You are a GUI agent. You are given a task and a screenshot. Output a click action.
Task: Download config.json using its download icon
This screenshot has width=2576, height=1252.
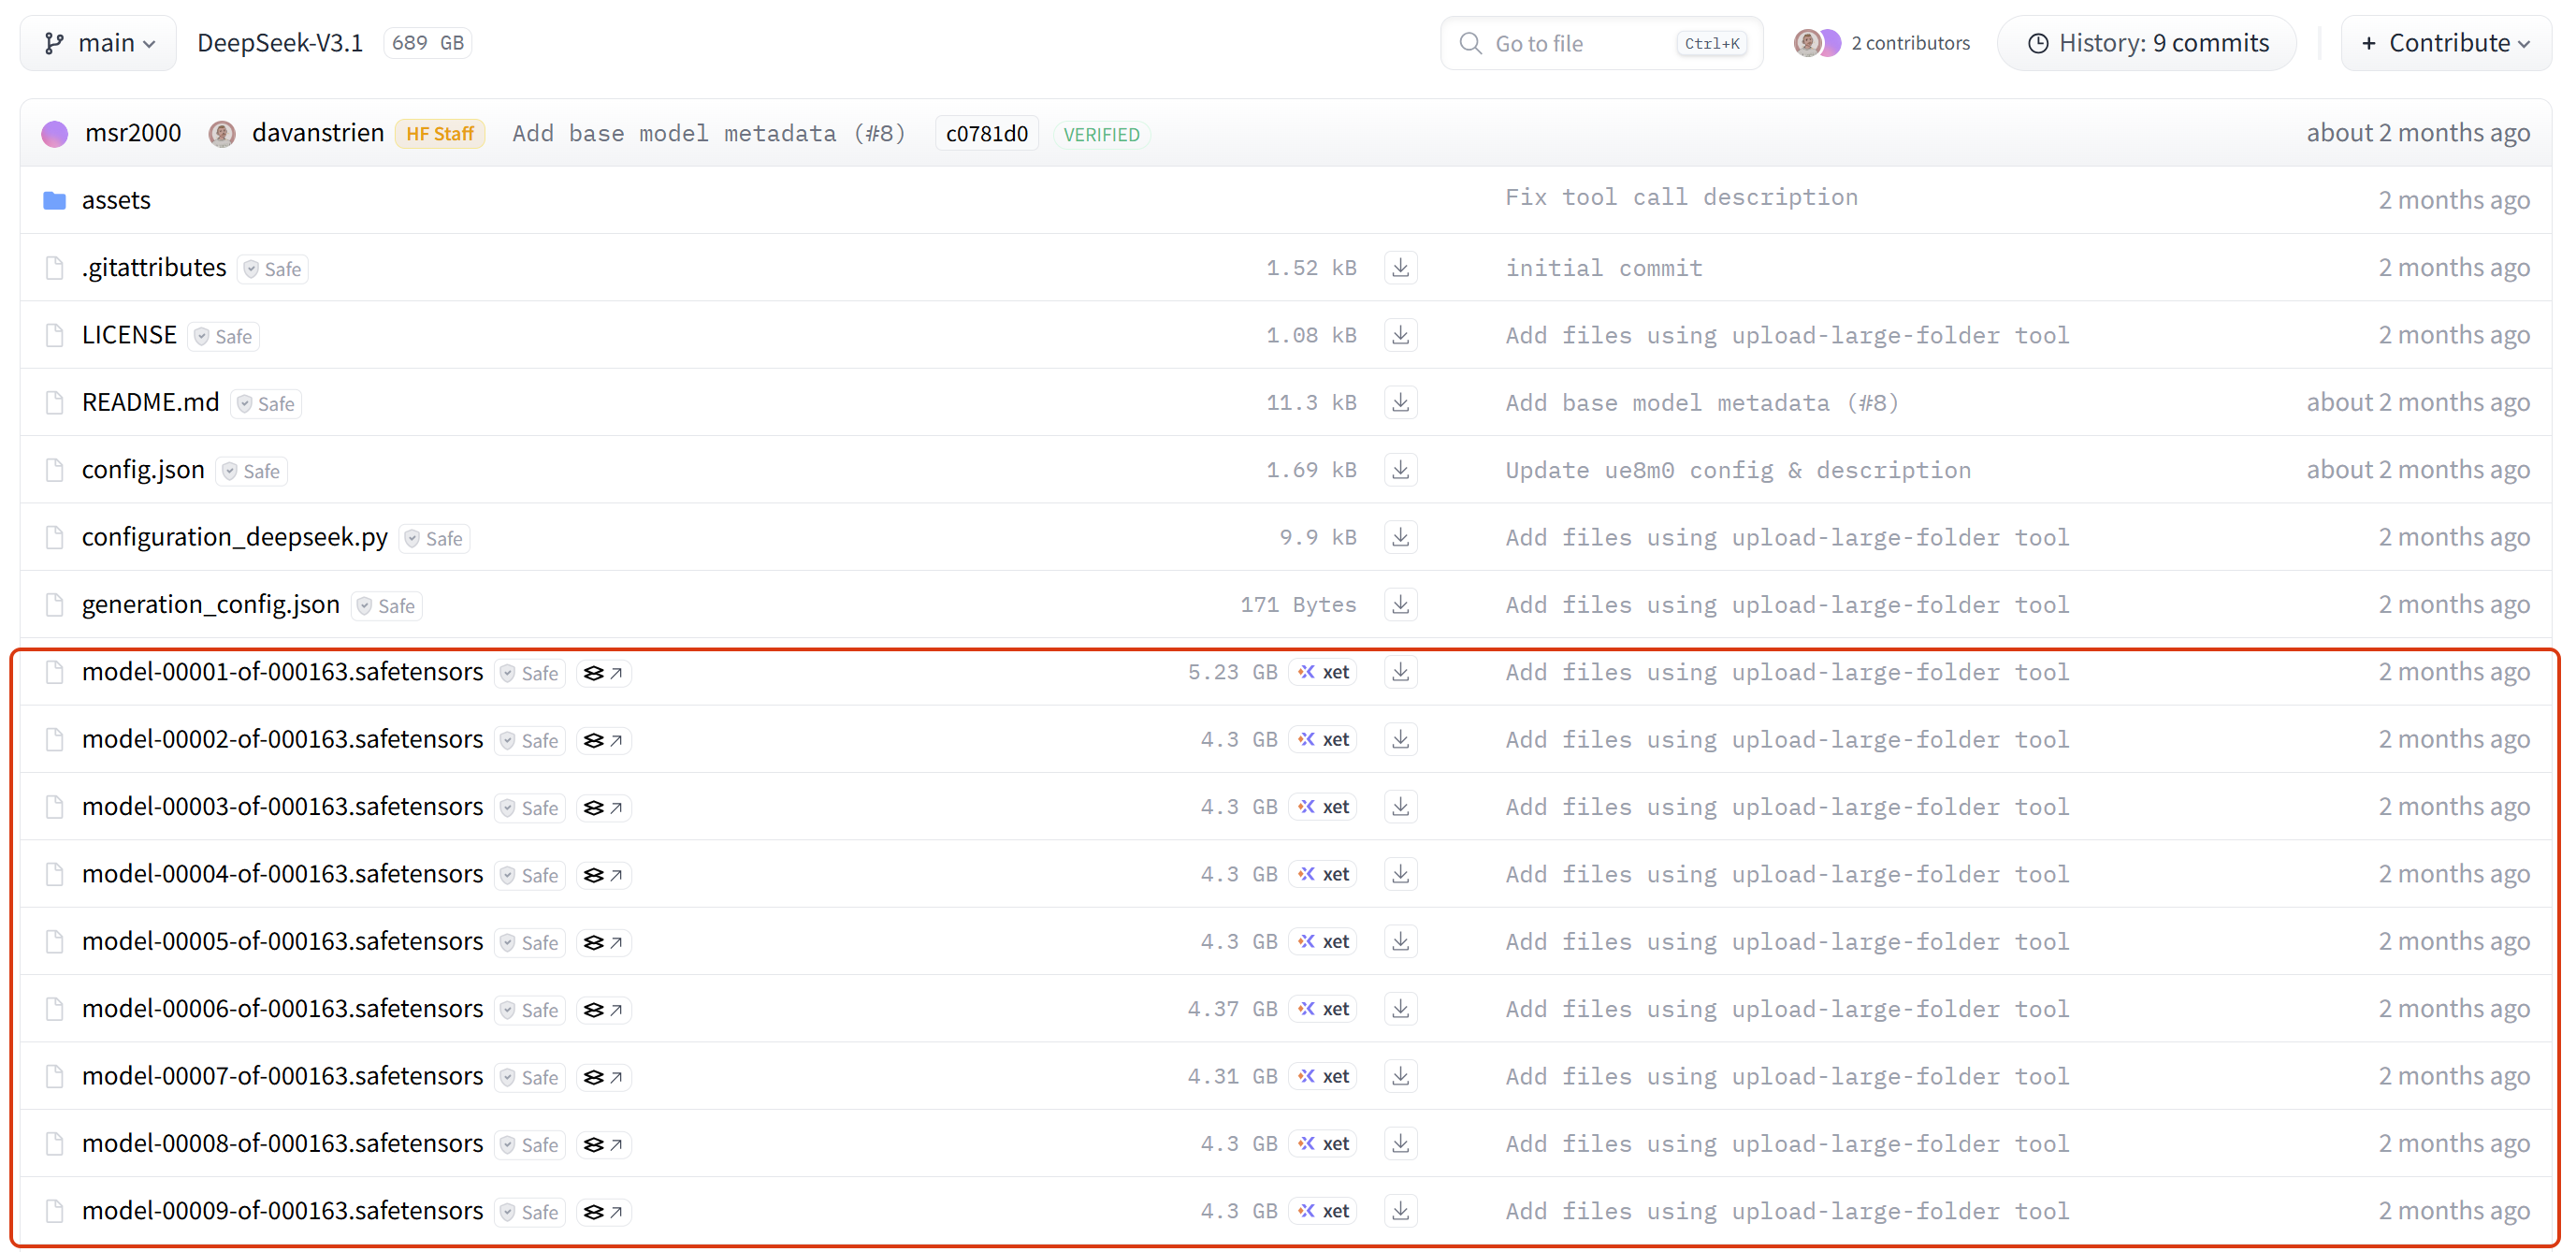click(1400, 470)
